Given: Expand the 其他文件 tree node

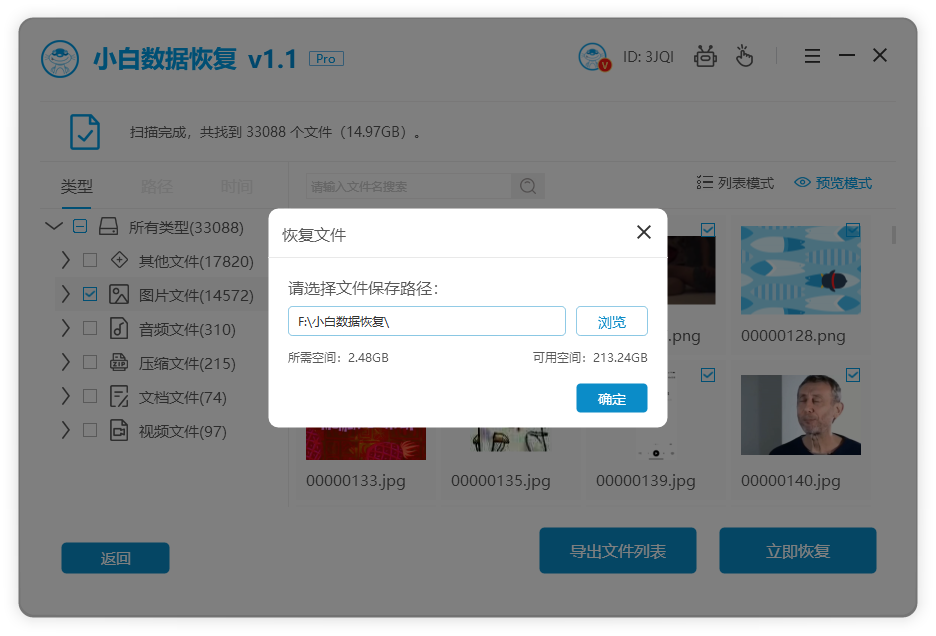Looking at the screenshot, I should pyautogui.click(x=66, y=261).
